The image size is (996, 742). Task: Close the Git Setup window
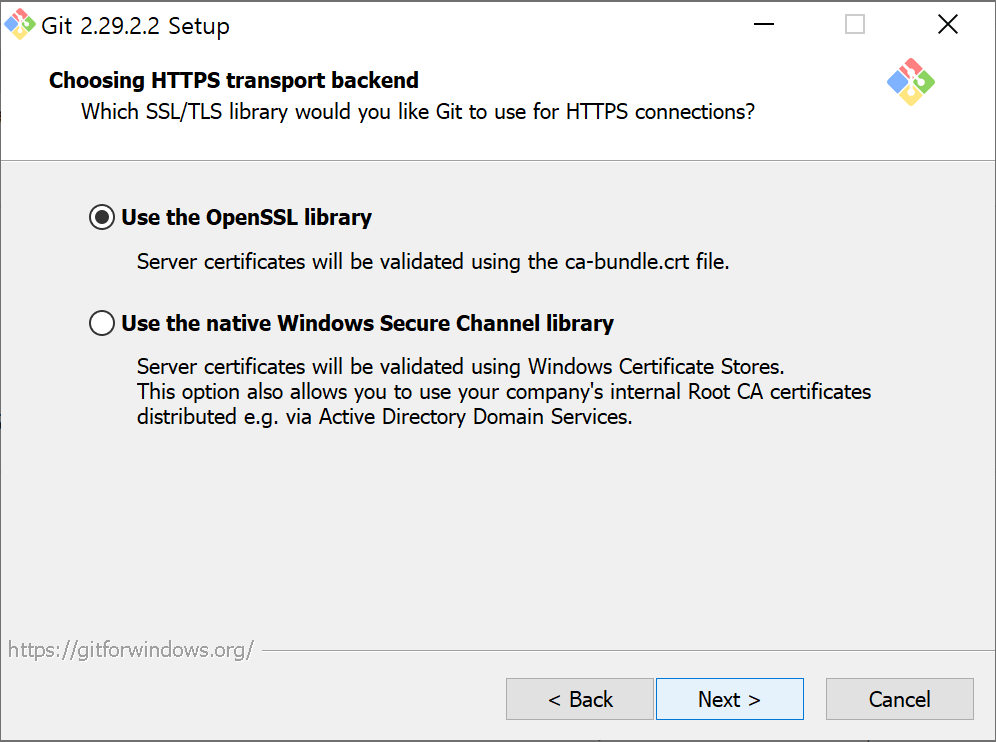click(948, 24)
